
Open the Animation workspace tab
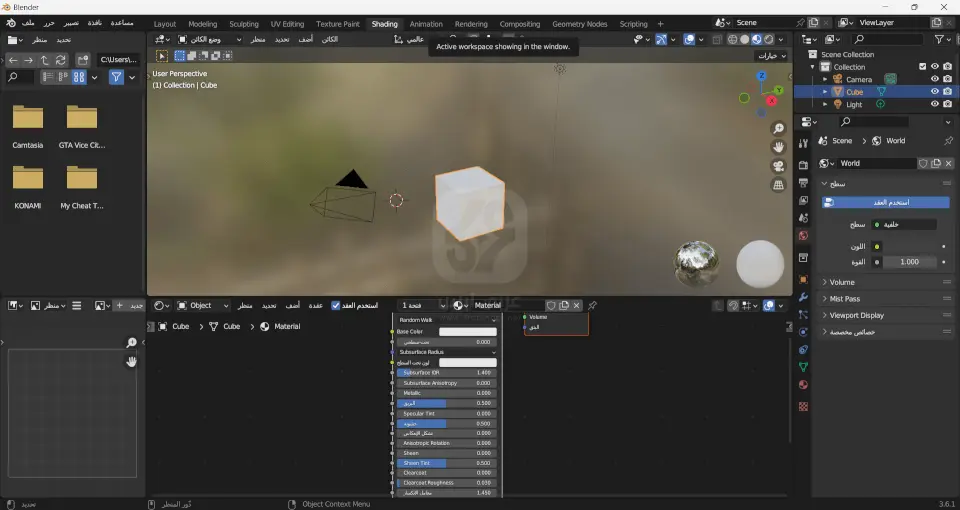pos(426,24)
